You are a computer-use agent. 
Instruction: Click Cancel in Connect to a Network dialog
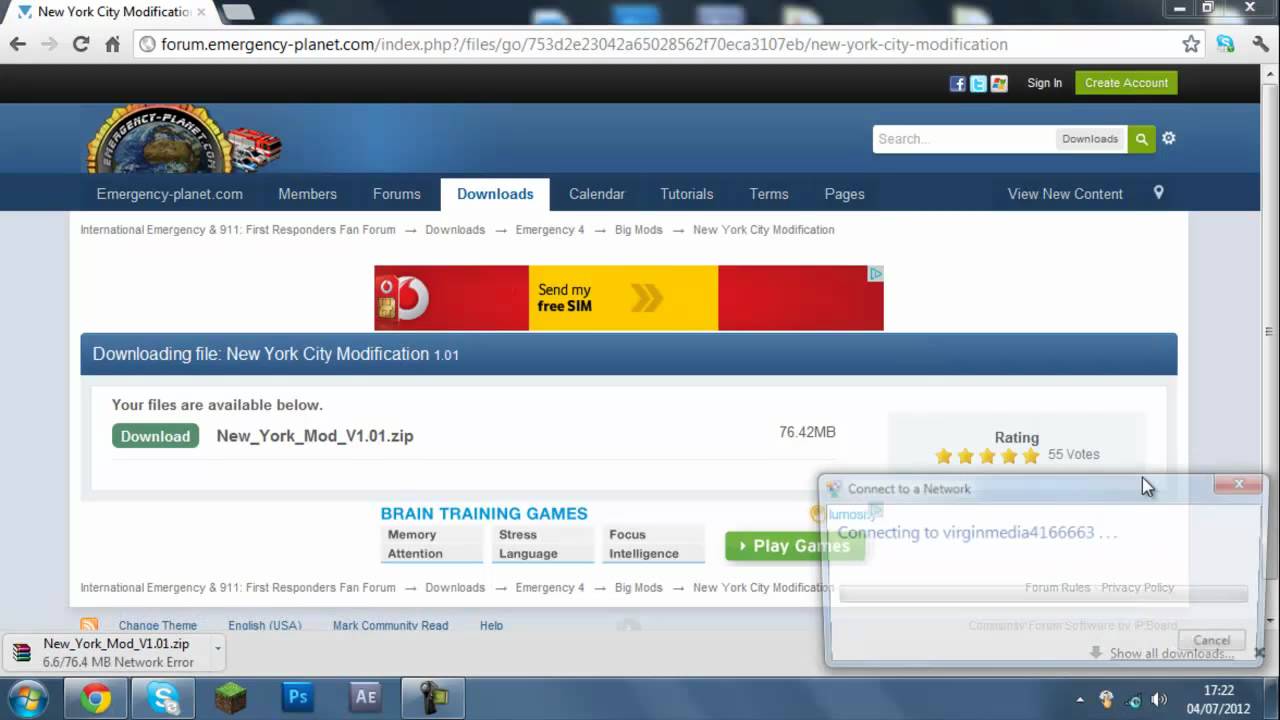pyautogui.click(x=1211, y=640)
